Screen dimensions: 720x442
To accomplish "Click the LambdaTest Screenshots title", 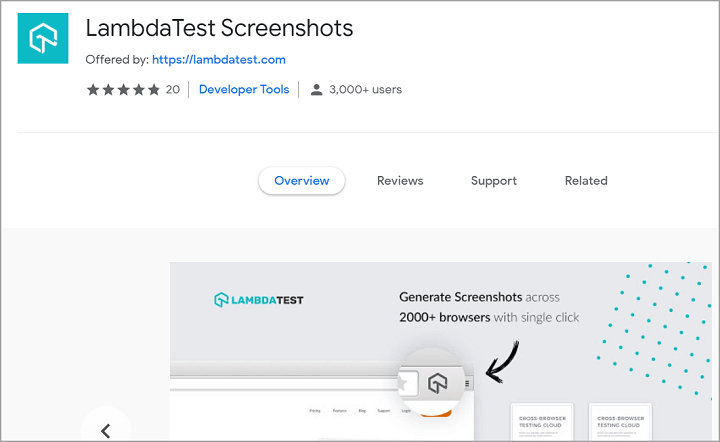I will point(219,29).
